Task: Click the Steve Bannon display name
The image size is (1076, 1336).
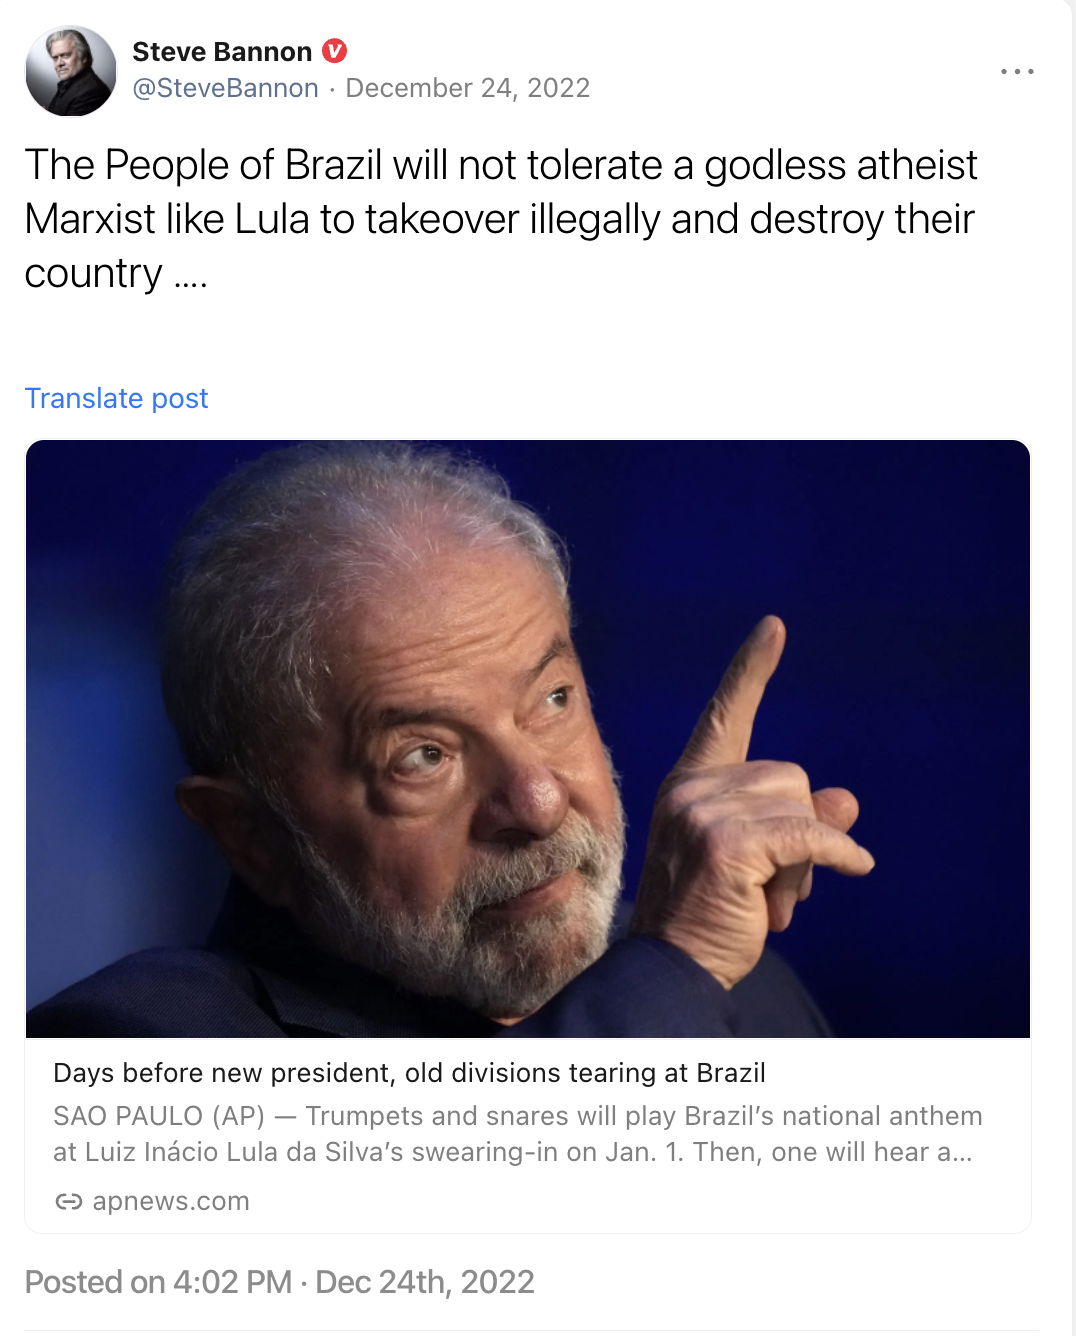Action: pyautogui.click(x=222, y=51)
